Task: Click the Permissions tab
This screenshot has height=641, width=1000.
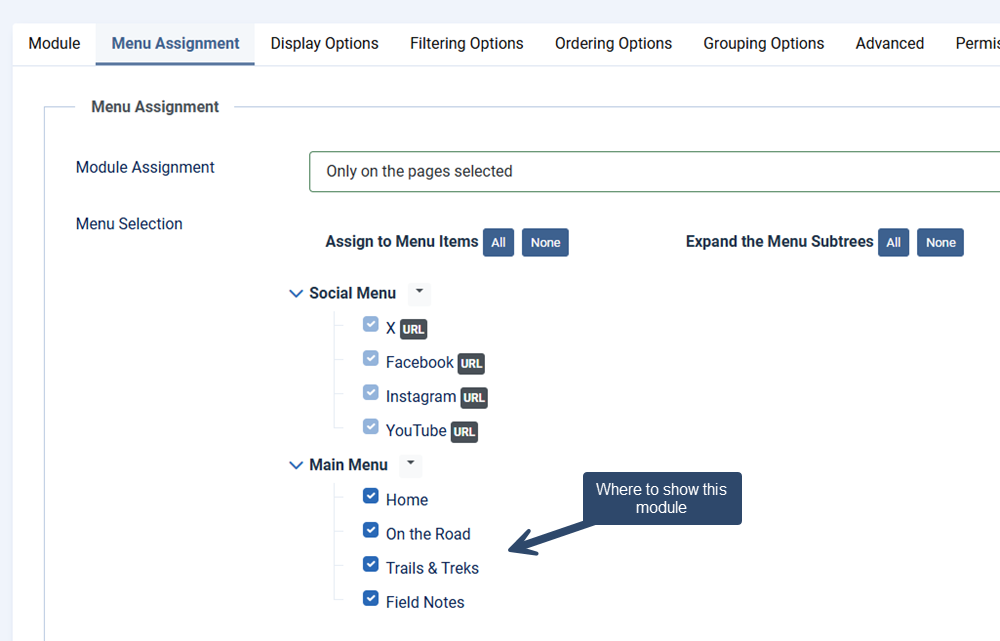Action: pos(978,43)
